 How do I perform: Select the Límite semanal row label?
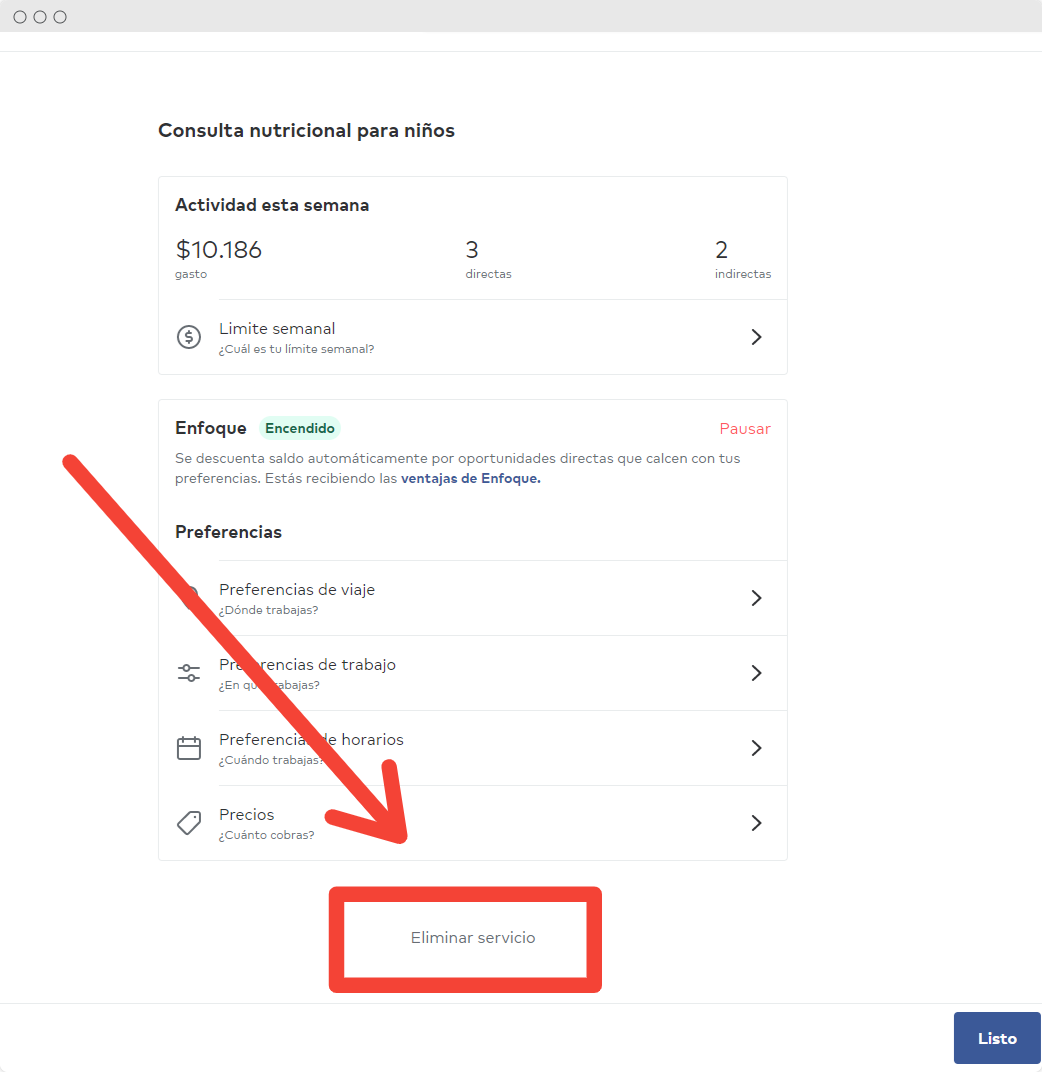(x=277, y=329)
